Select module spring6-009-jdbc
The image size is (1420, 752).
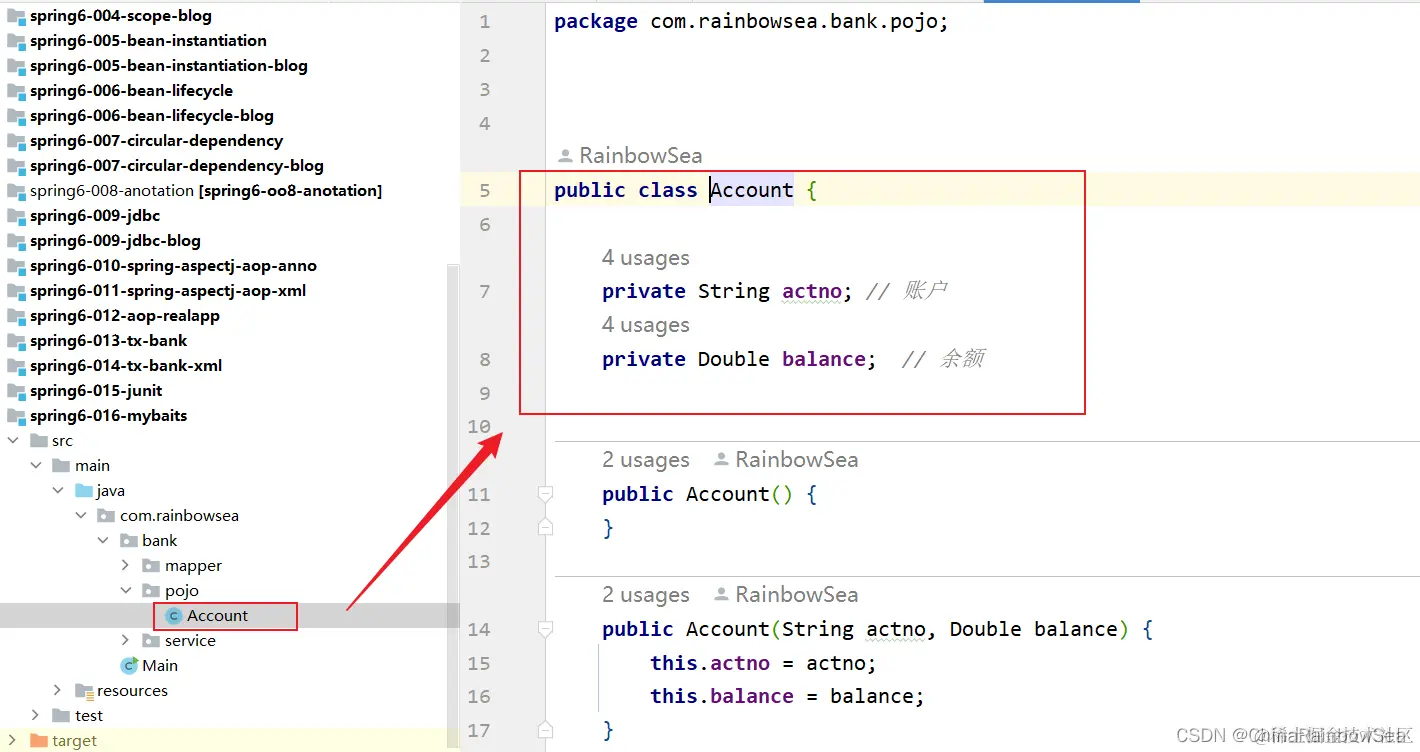pos(95,216)
